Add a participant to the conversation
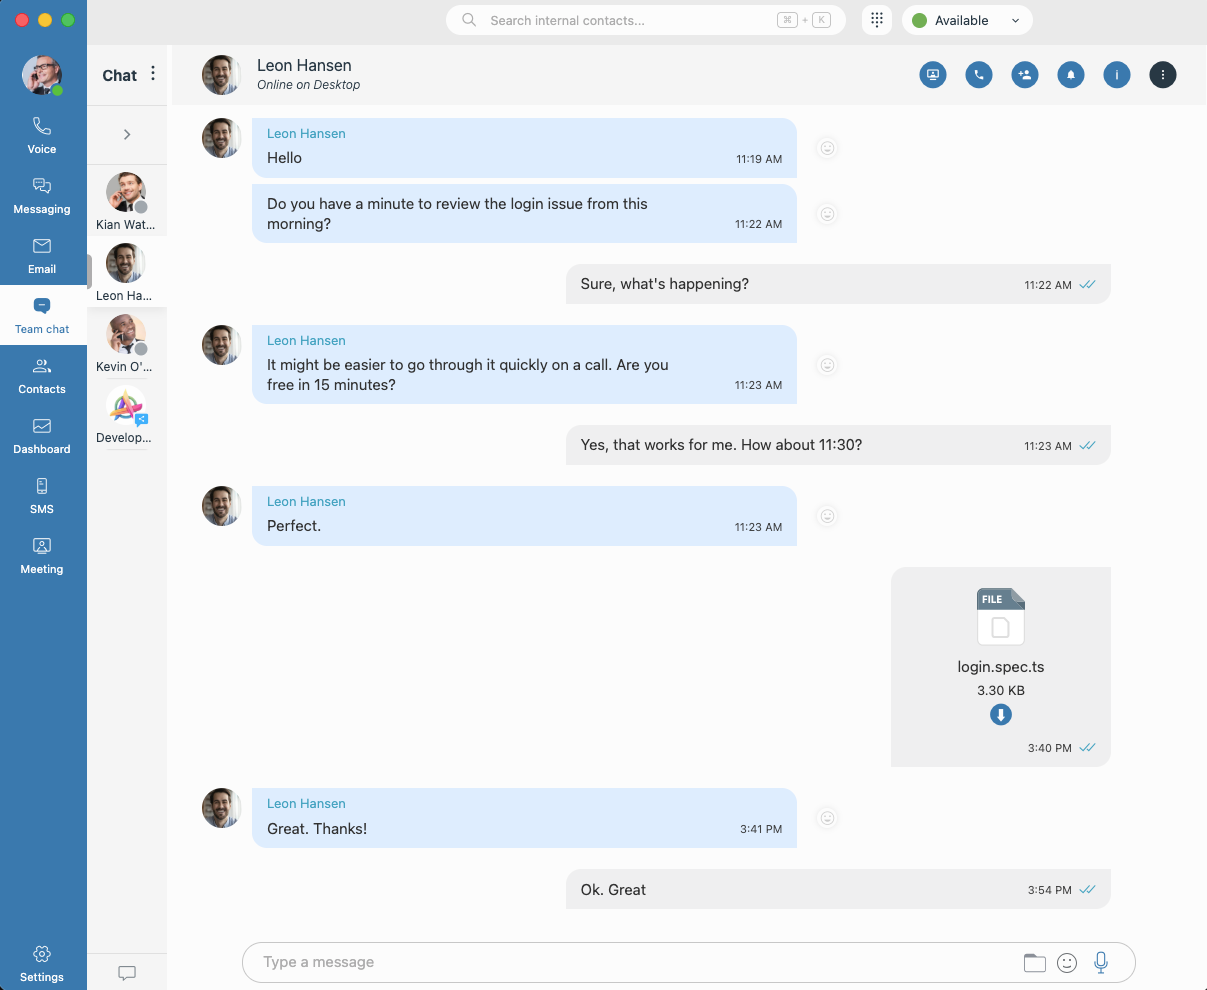 pyautogui.click(x=1024, y=74)
